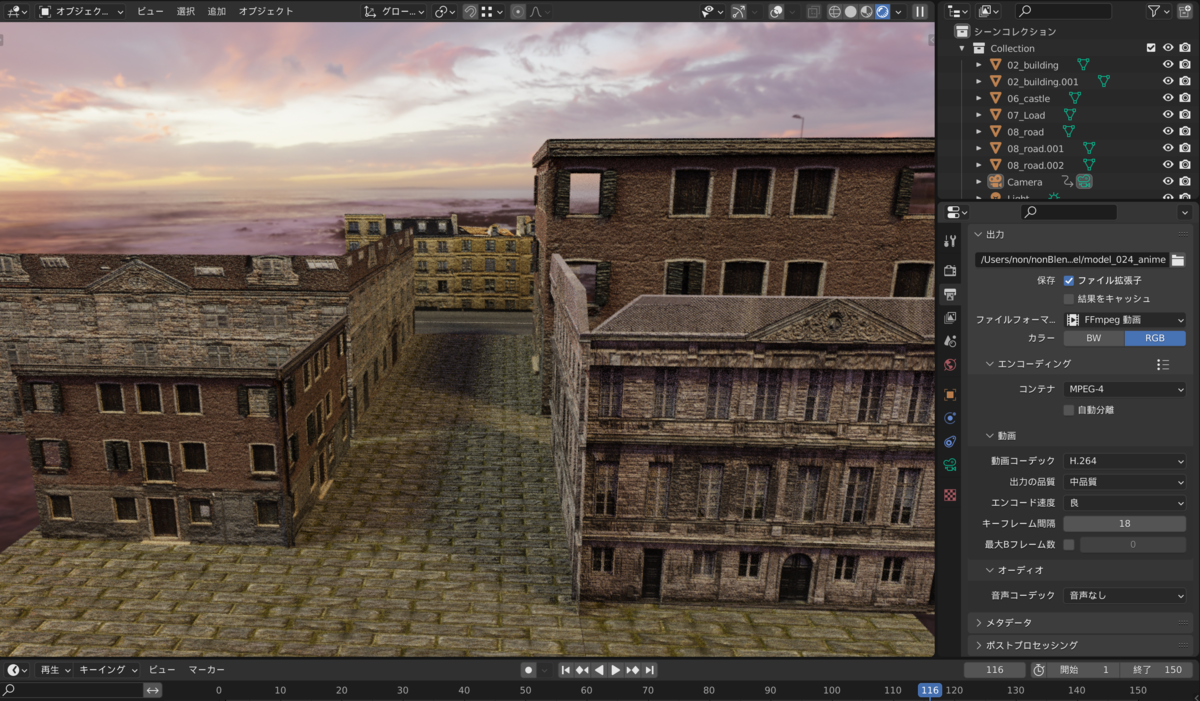Select rendered viewport shading

882,12
